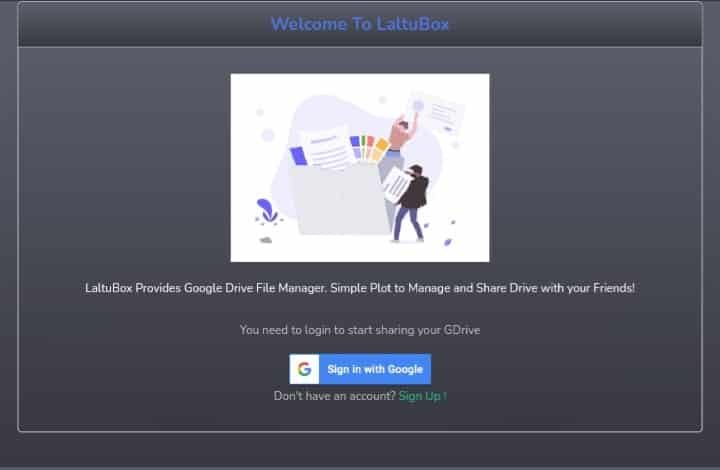Click the Welcome To LaltuBox heading
Screen dimensions: 720x470
[360, 24]
